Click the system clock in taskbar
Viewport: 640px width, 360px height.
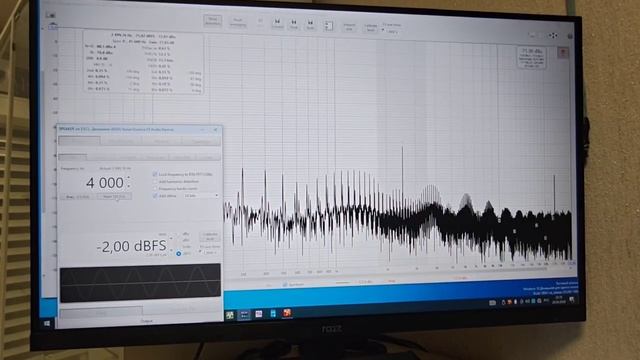pyautogui.click(x=558, y=300)
